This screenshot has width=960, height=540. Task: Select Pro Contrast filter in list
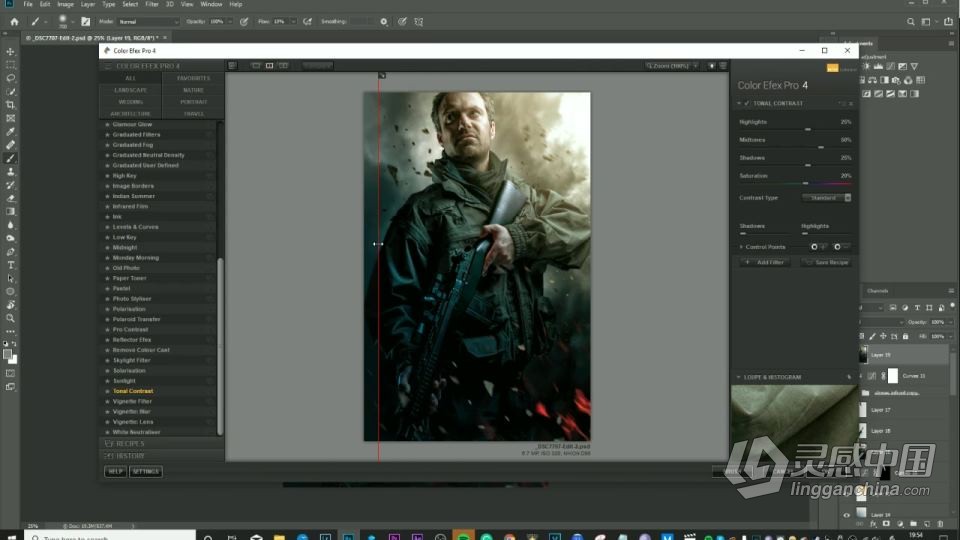pyautogui.click(x=130, y=329)
